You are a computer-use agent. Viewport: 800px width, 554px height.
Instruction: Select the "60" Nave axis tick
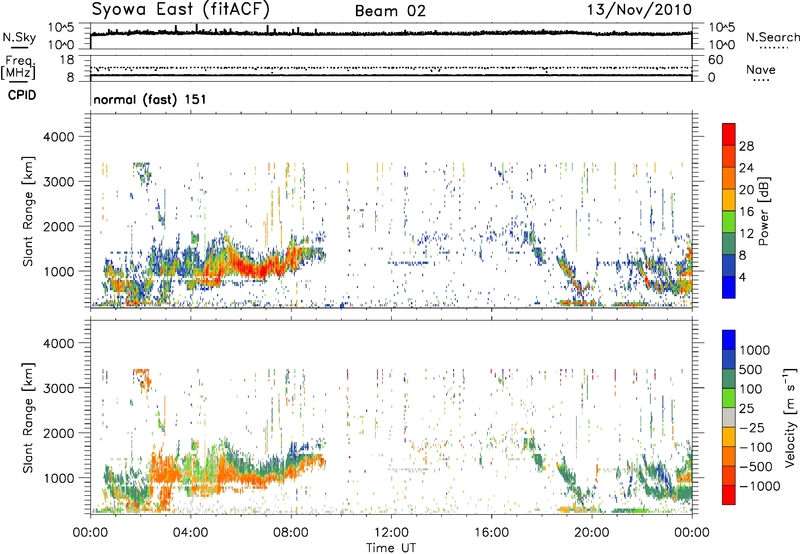(716, 60)
